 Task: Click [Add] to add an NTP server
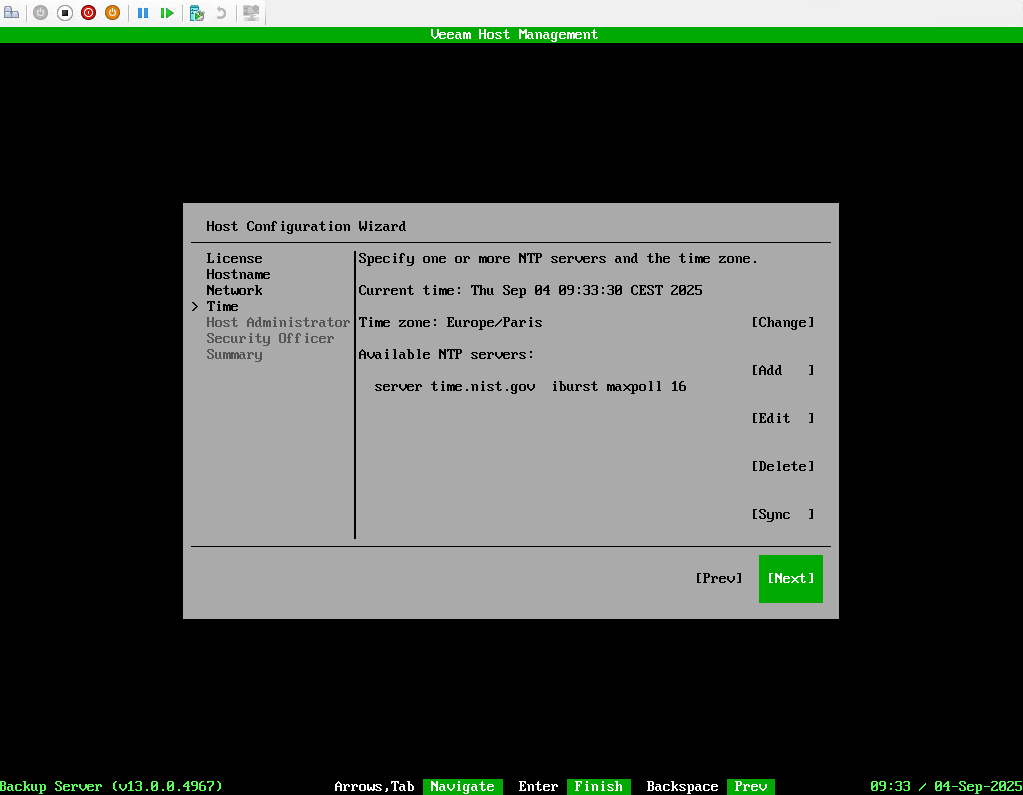[x=782, y=370]
